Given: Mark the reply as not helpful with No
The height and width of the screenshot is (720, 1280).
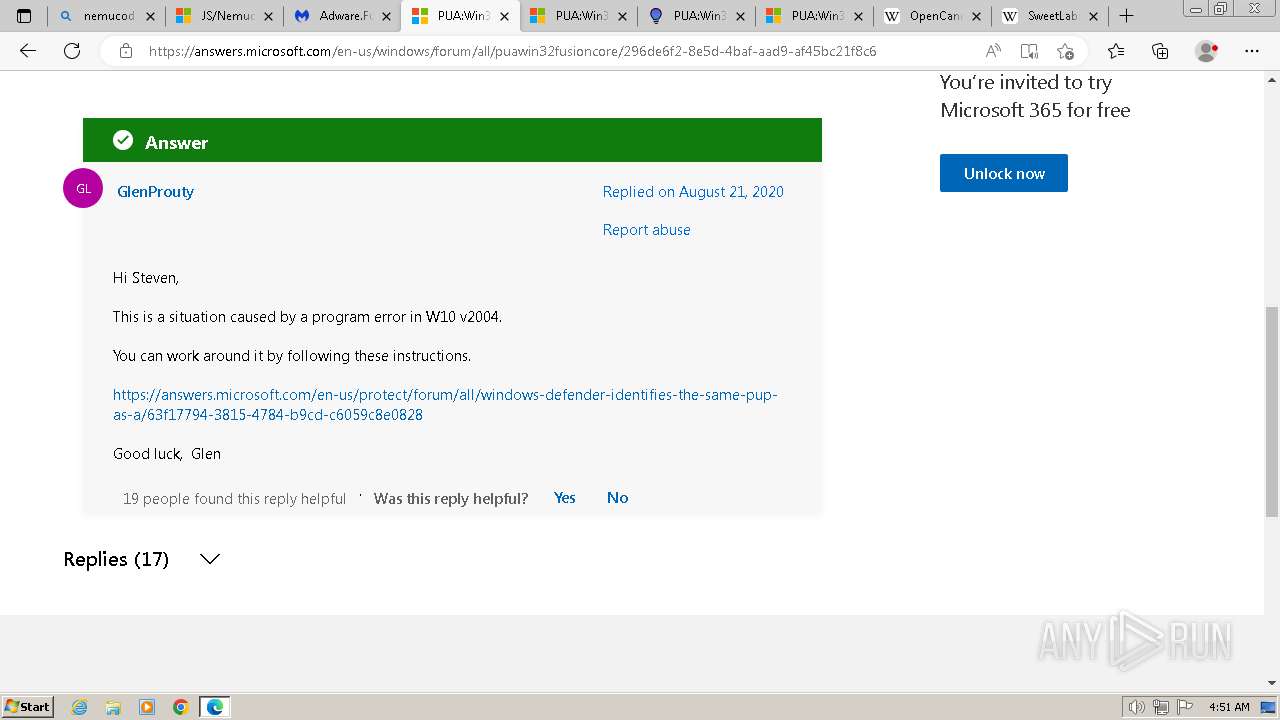Looking at the screenshot, I should click(618, 498).
